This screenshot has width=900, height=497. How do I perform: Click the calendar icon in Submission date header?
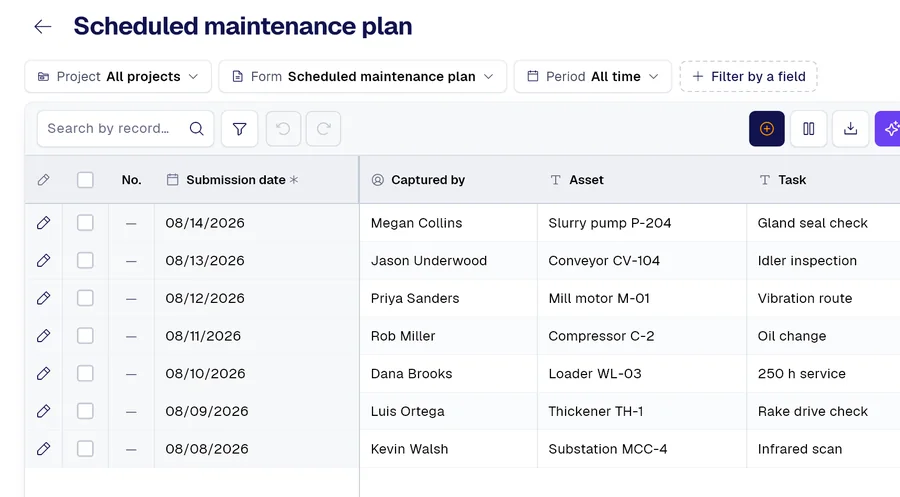click(x=172, y=180)
